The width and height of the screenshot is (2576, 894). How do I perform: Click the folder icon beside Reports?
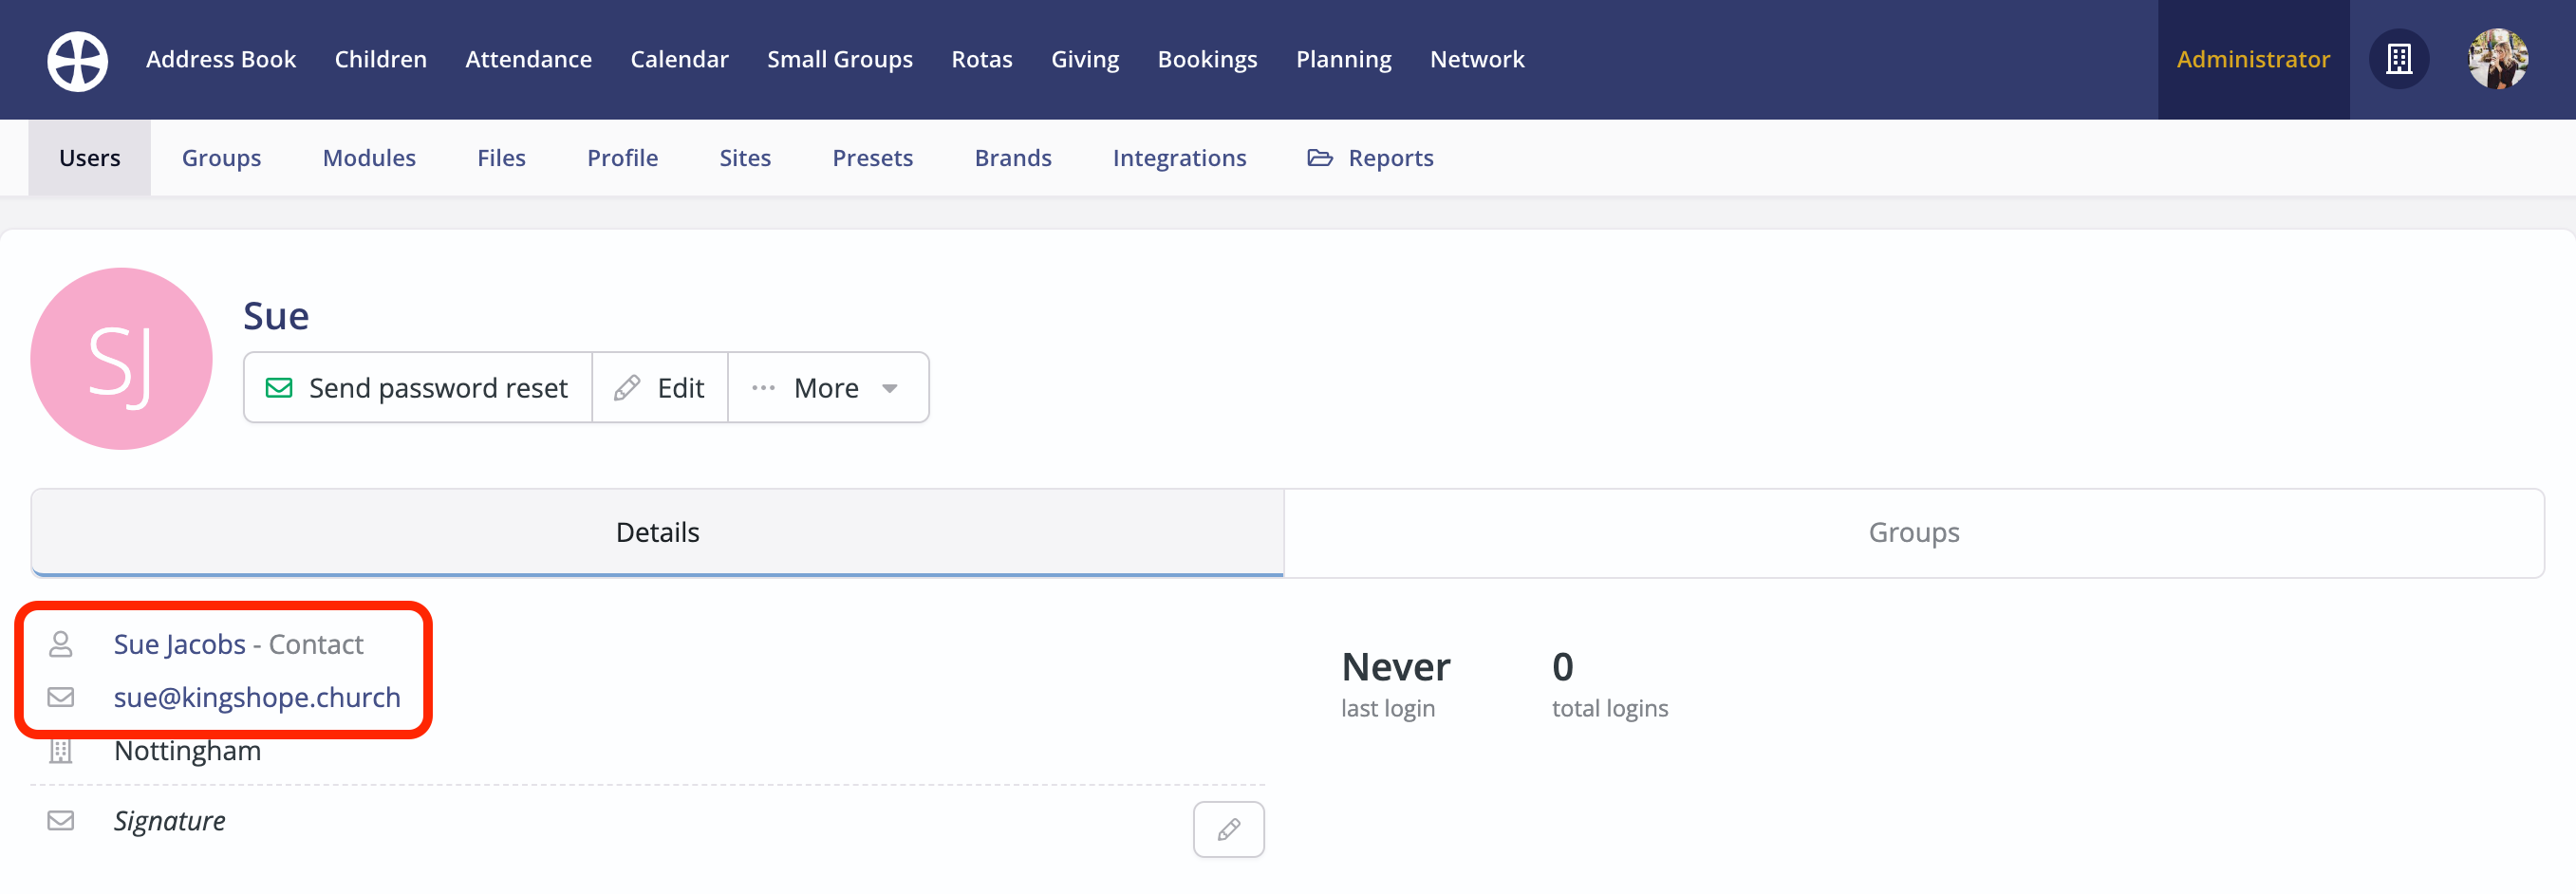tap(1319, 157)
